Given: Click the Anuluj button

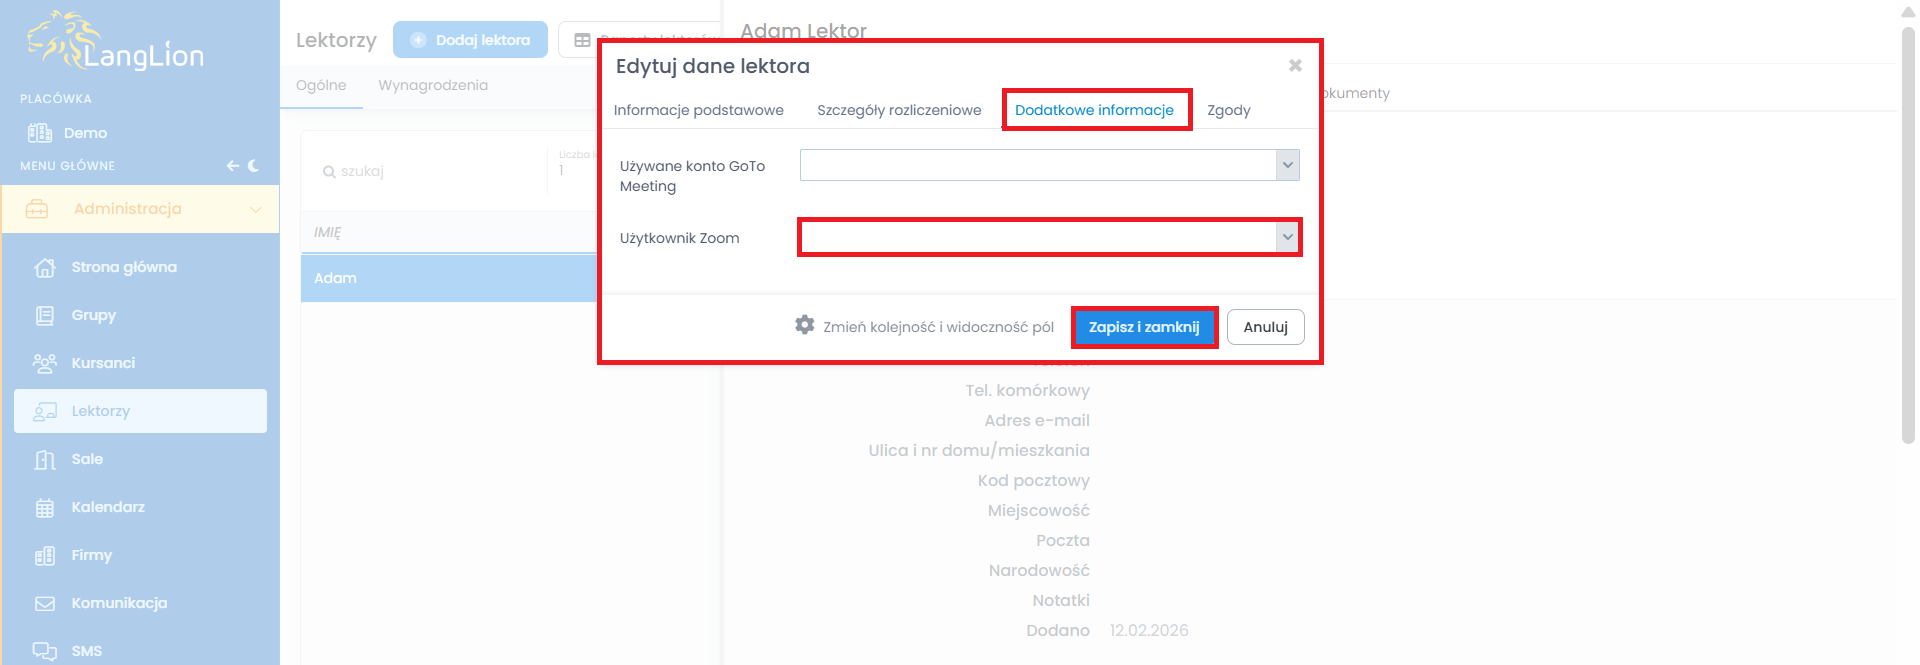Looking at the screenshot, I should 1265,327.
